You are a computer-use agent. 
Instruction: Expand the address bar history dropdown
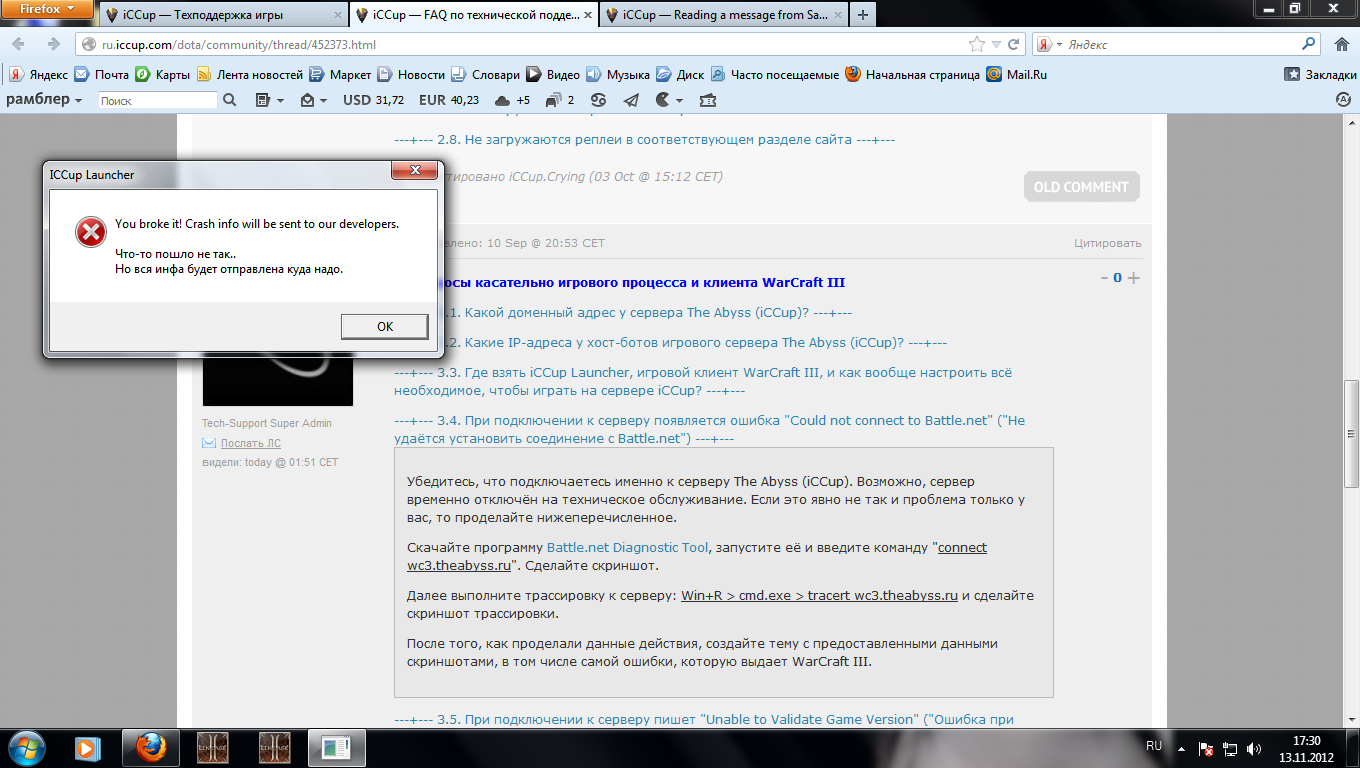tap(995, 45)
